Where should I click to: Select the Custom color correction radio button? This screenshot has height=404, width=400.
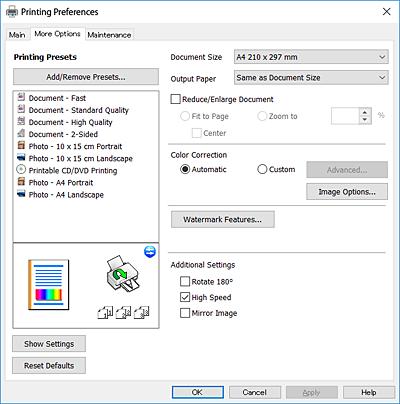coord(262,169)
